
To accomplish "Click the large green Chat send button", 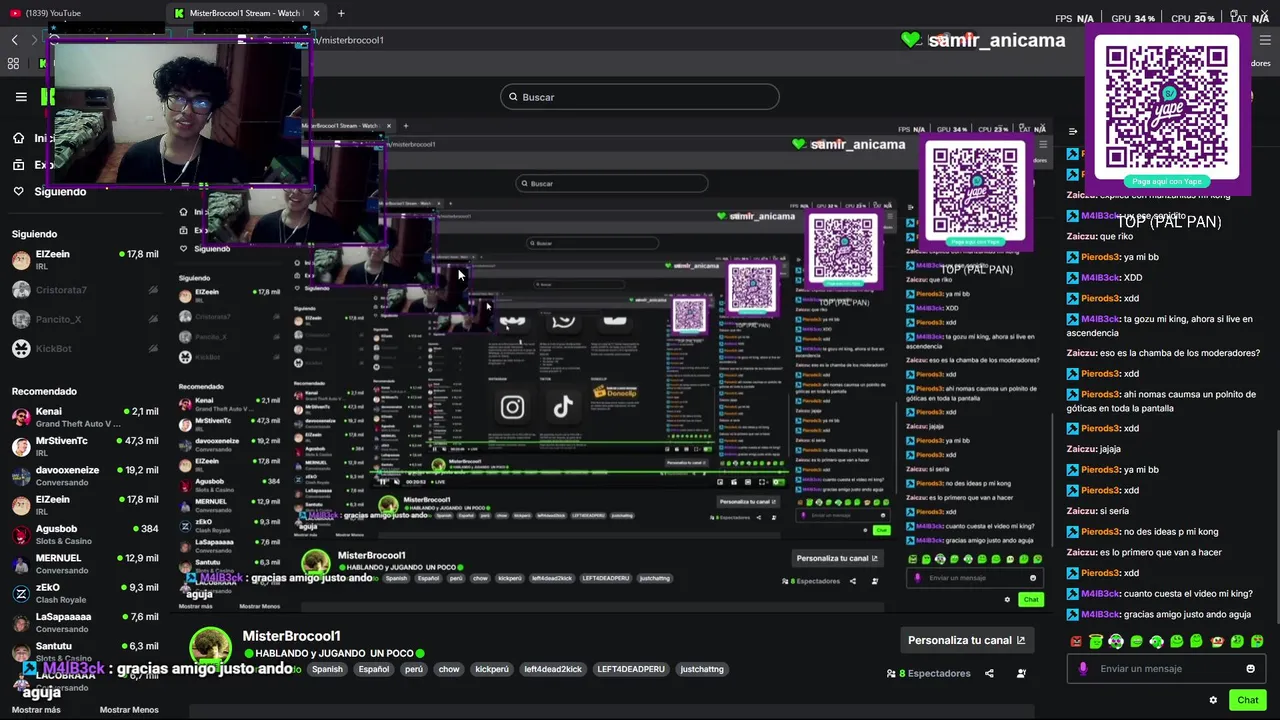I will coord(1247,700).
